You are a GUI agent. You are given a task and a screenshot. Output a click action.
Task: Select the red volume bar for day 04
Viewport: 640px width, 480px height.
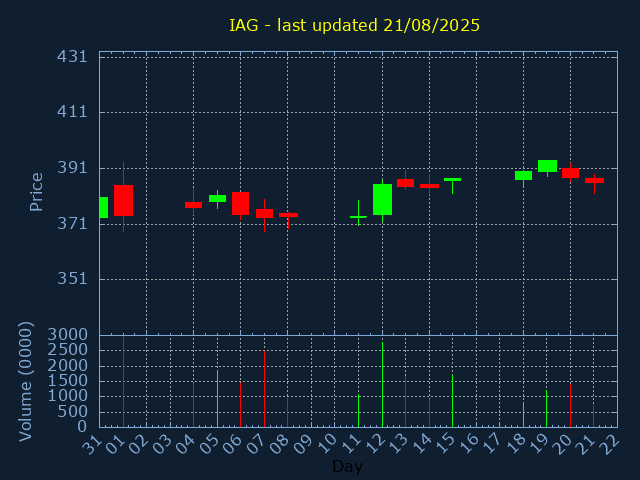[193, 405]
